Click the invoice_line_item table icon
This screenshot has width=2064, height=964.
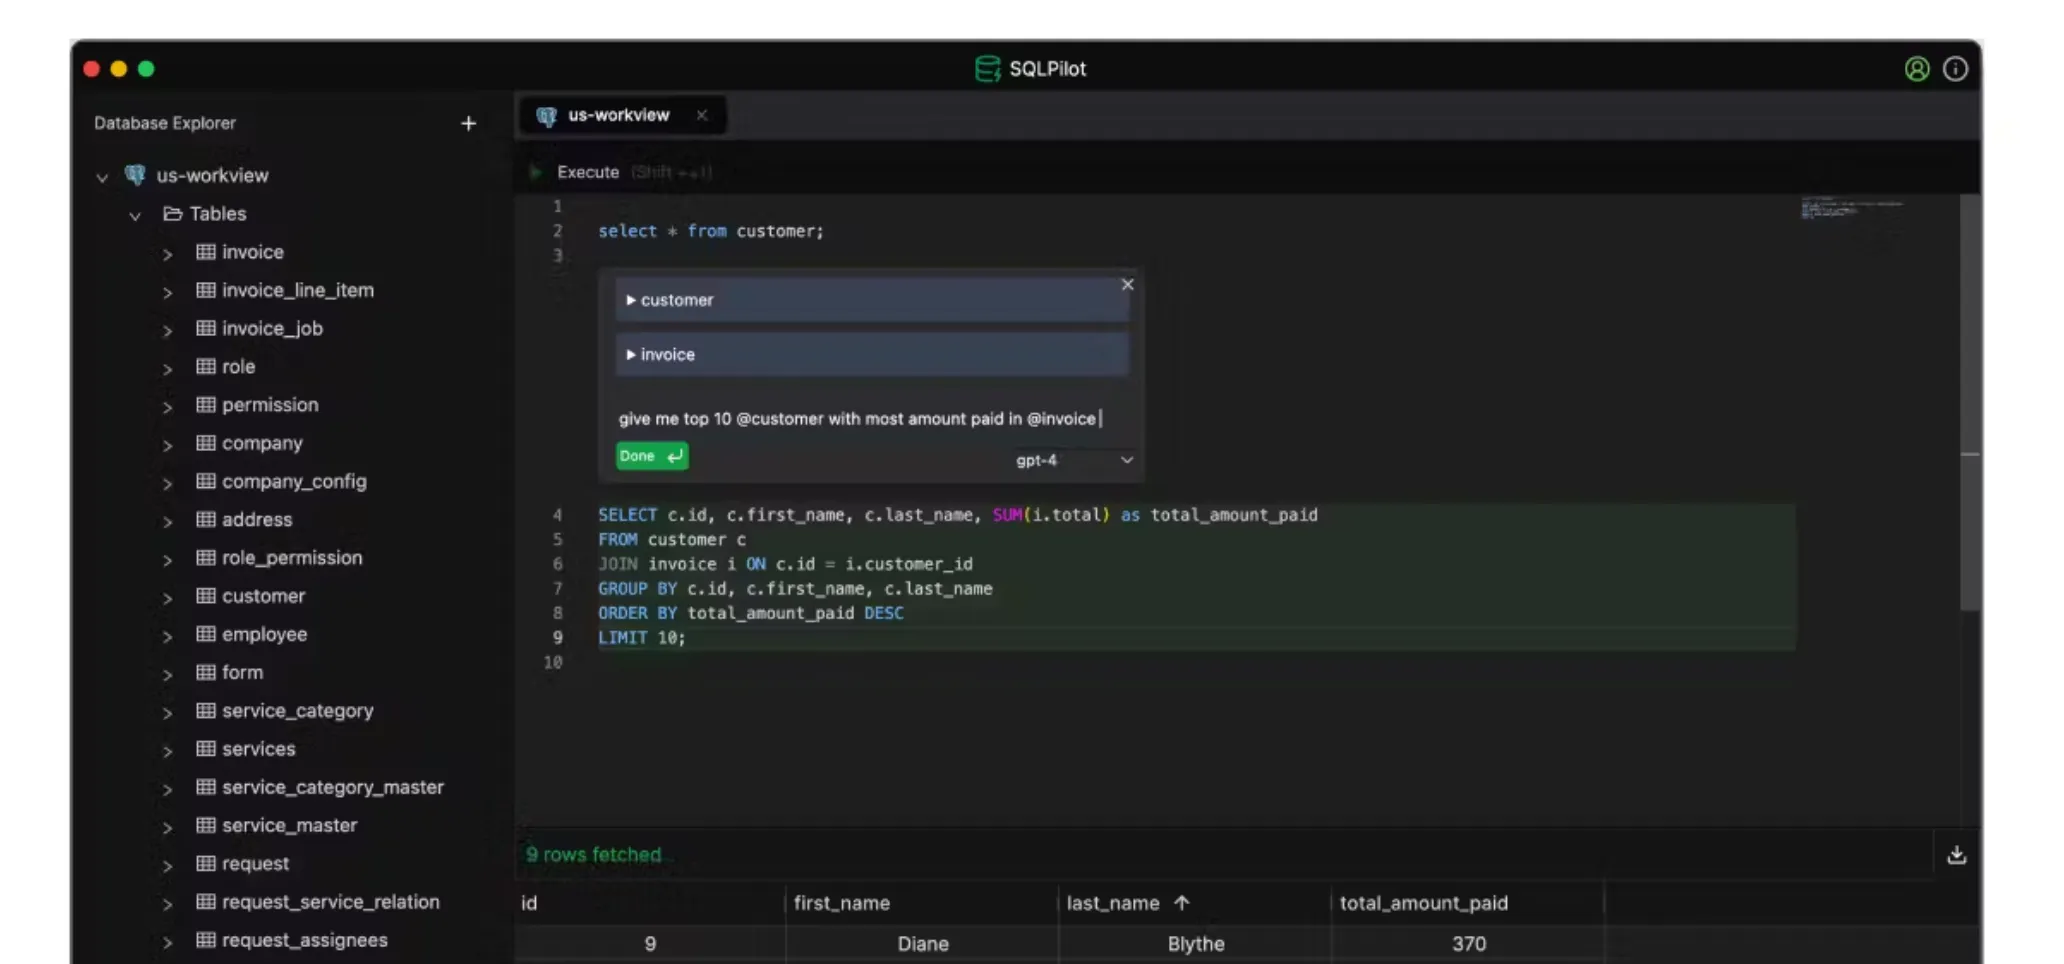206,290
